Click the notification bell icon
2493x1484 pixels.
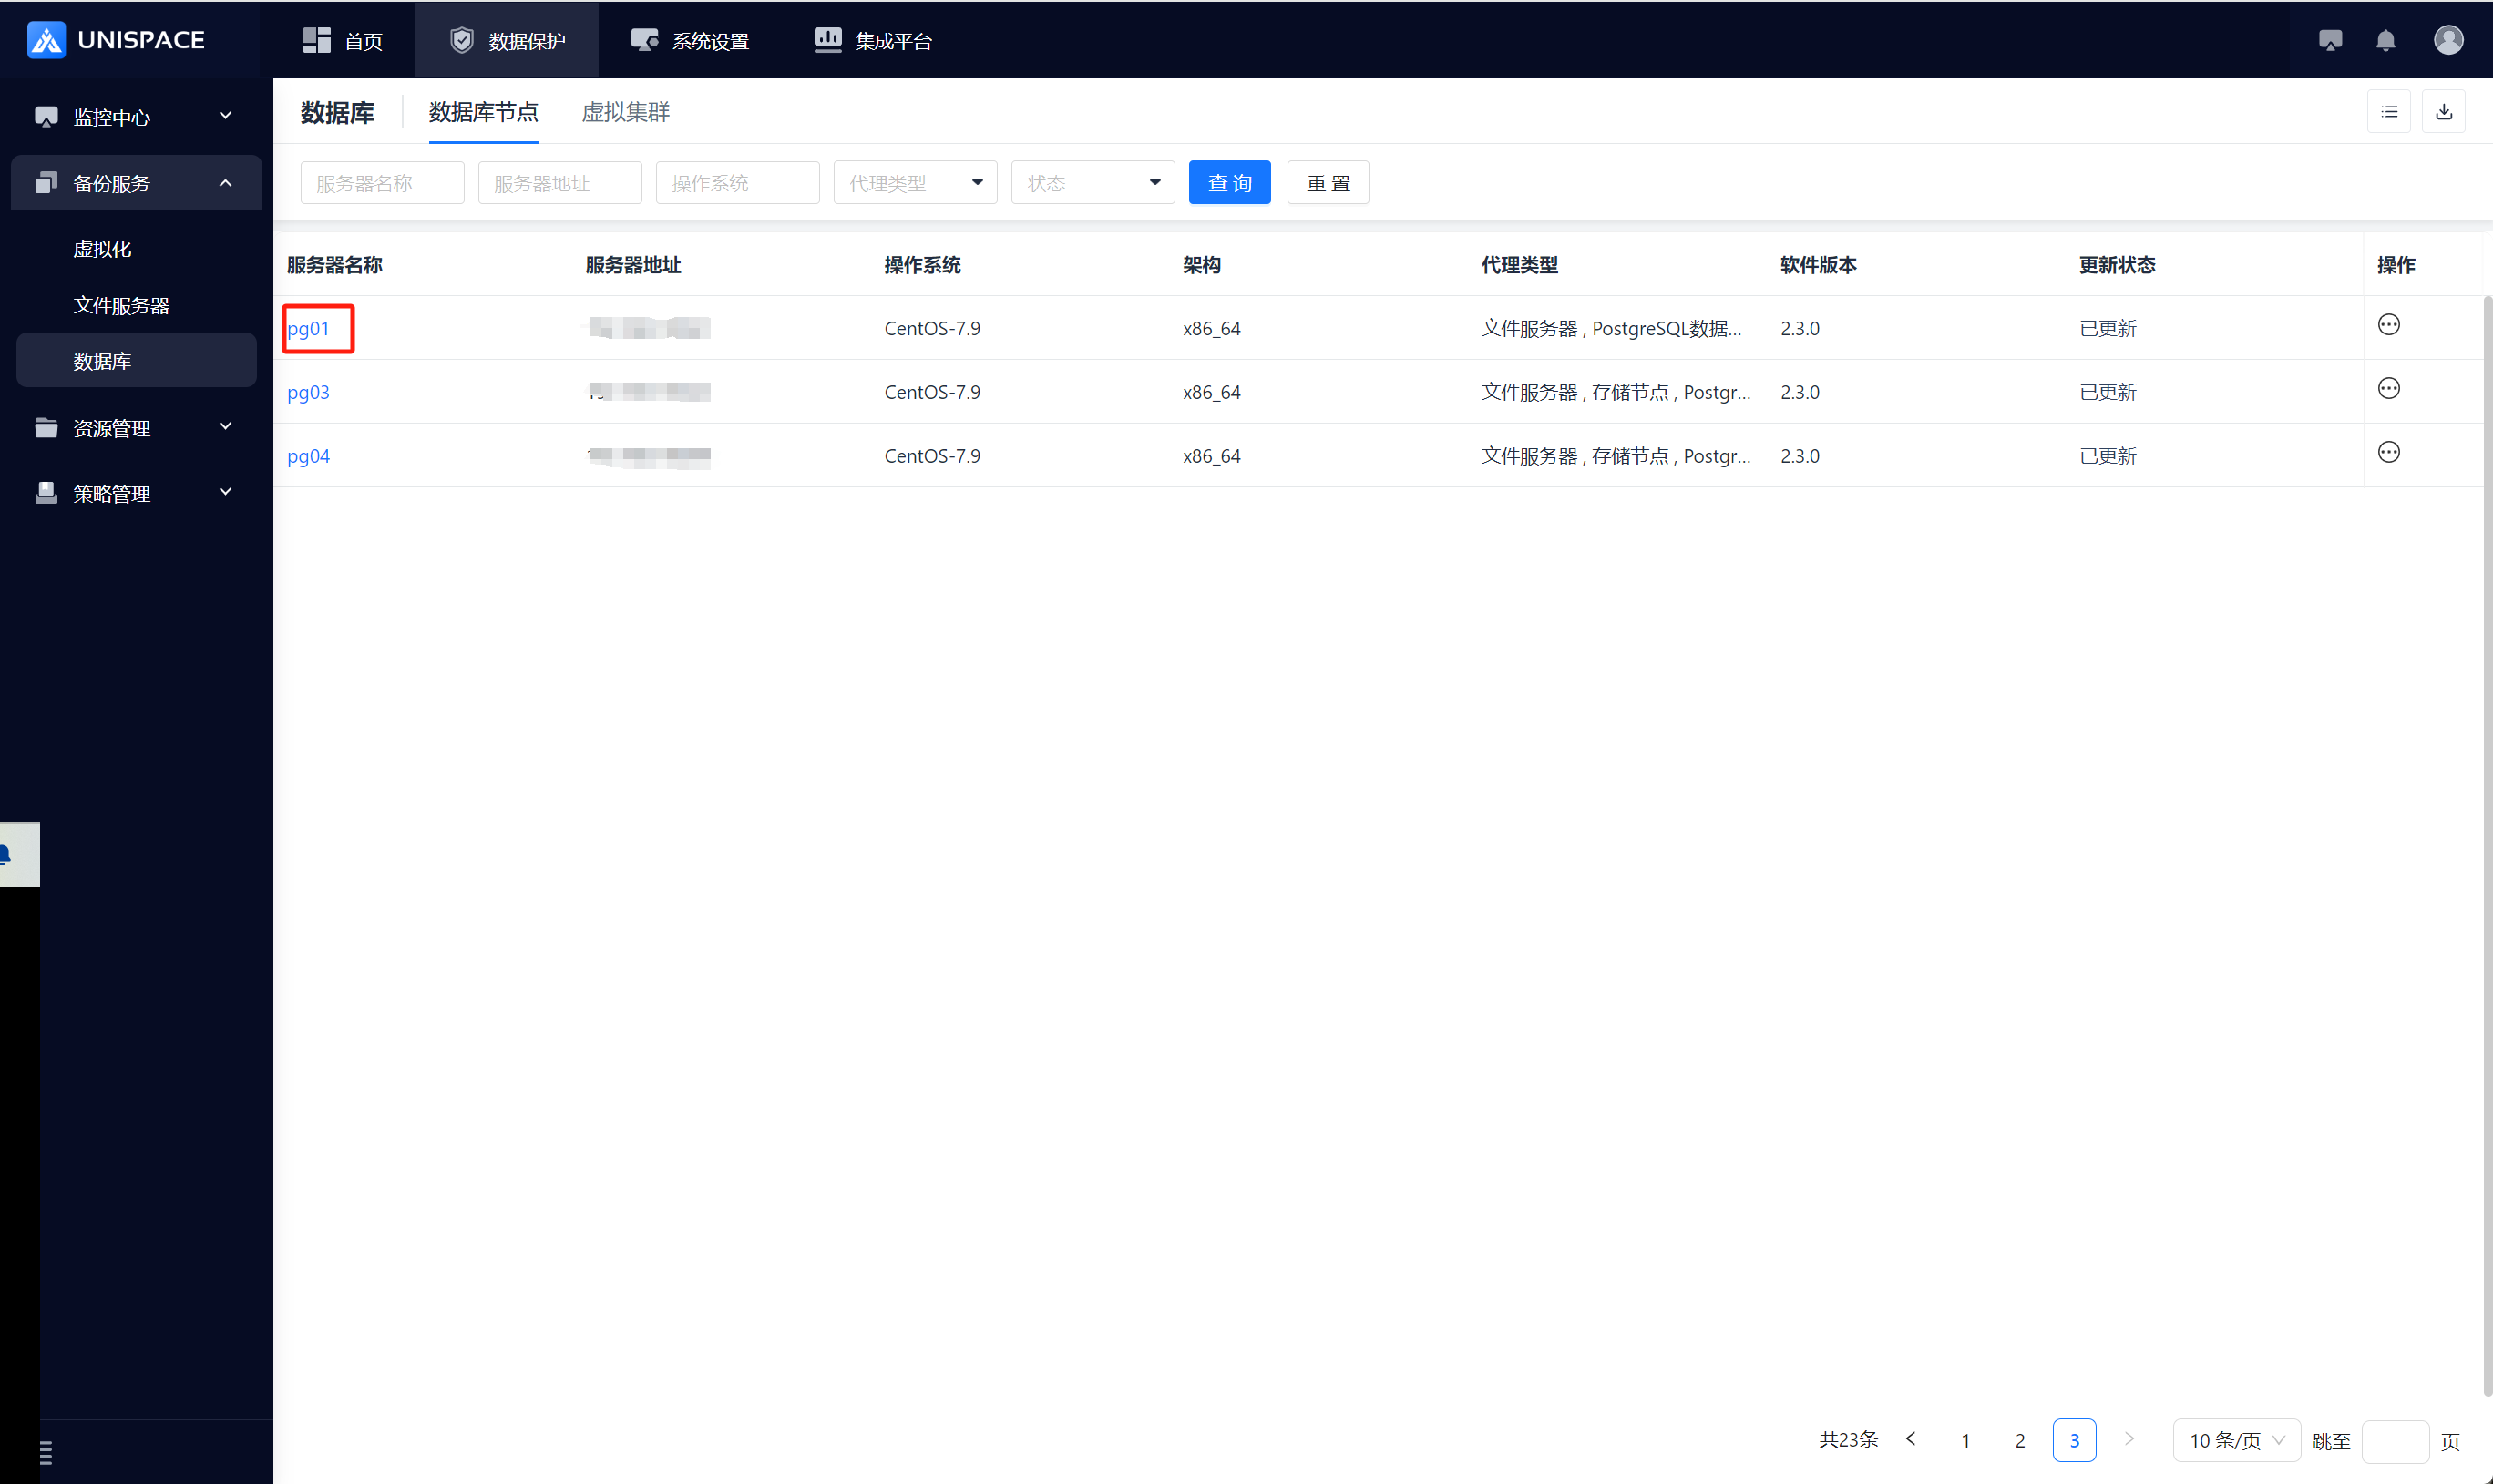pos(2385,40)
